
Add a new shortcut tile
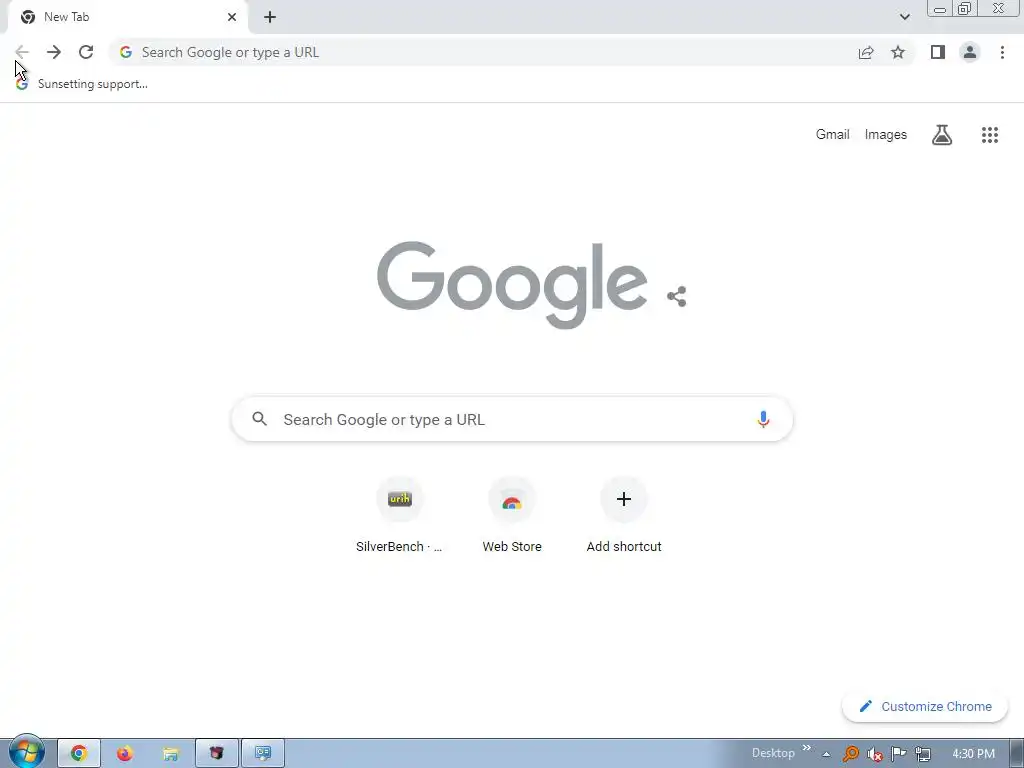[624, 516]
